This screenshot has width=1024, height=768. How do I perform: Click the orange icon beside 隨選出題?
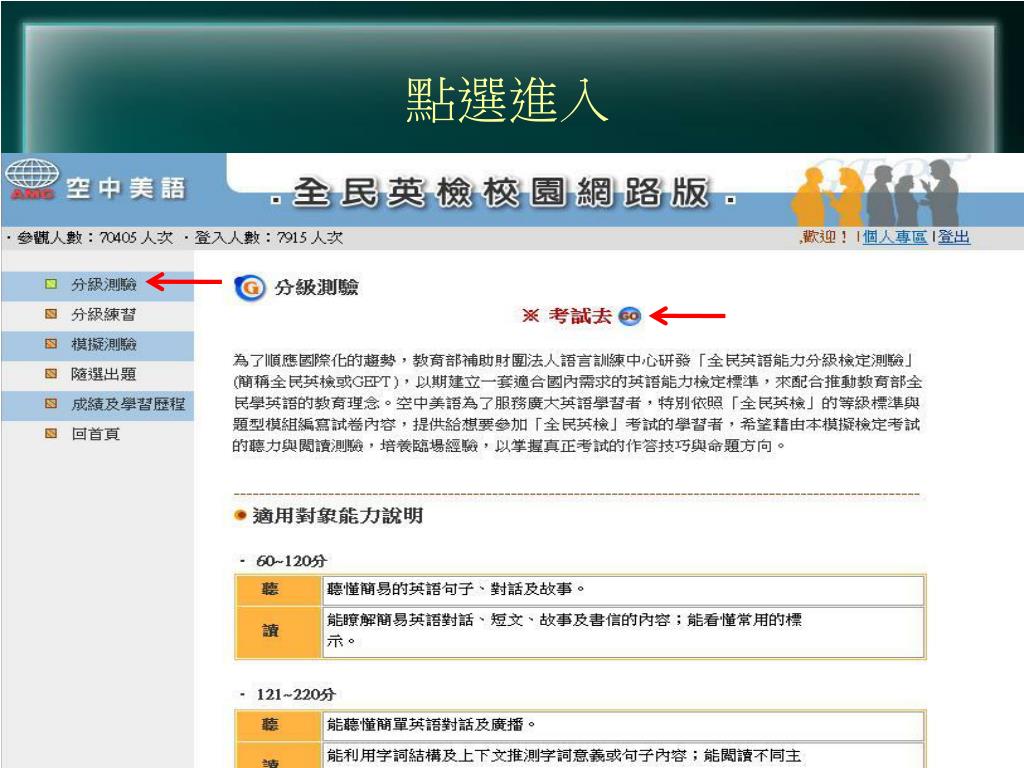tap(51, 374)
